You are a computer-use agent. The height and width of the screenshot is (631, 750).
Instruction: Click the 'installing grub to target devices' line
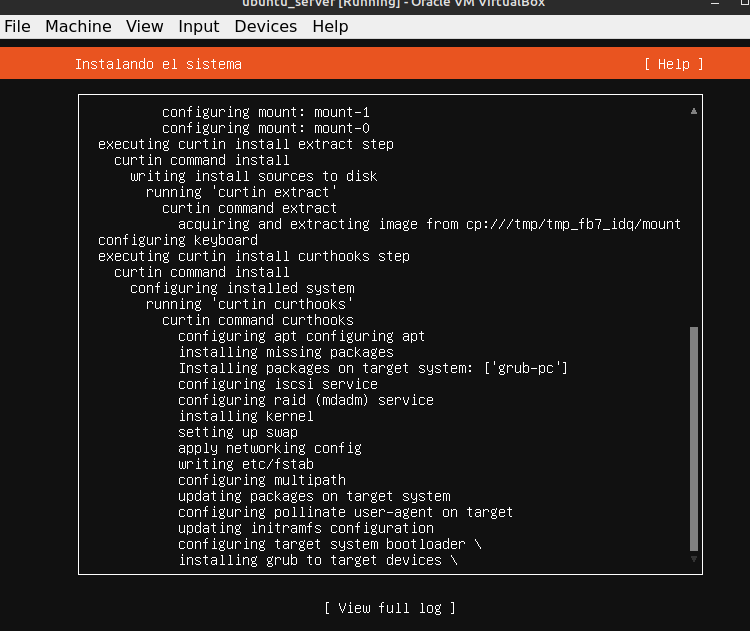317,560
